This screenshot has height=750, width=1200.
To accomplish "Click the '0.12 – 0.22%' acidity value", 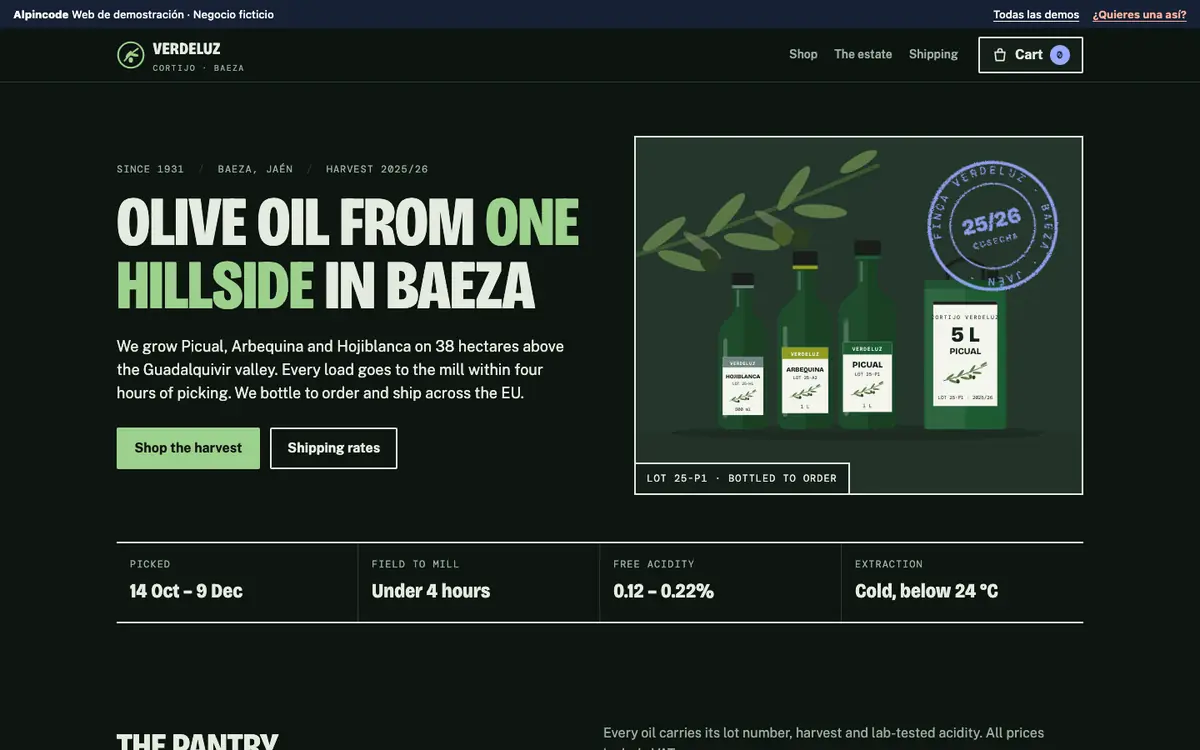I will point(664,591).
